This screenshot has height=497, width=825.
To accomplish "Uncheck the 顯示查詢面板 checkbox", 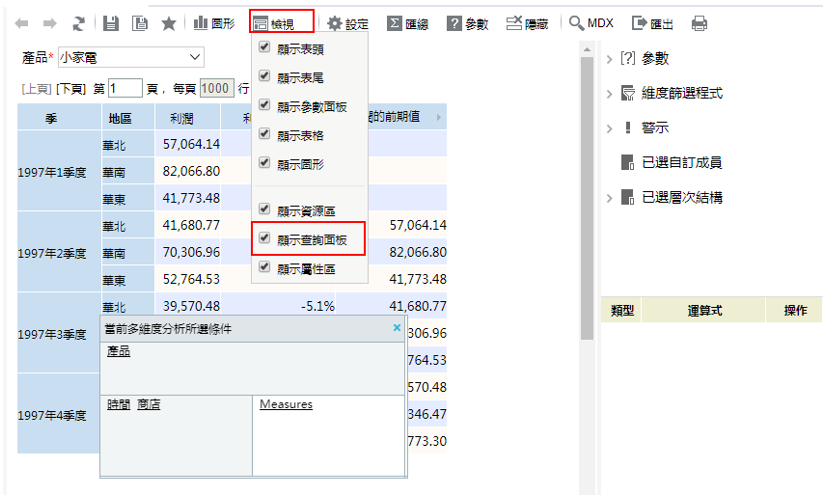I will [264, 239].
